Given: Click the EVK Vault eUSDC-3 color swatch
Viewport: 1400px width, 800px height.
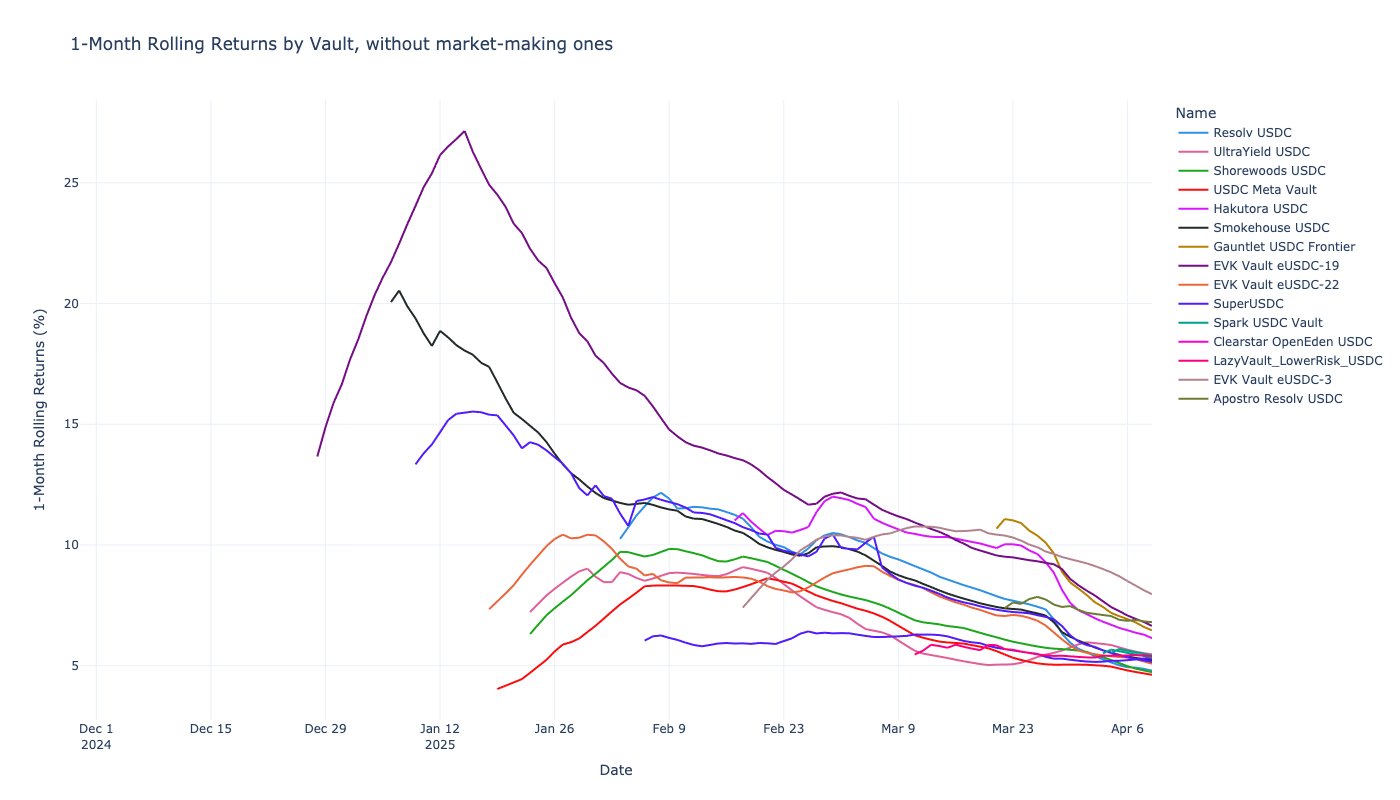Looking at the screenshot, I should pos(1192,380).
